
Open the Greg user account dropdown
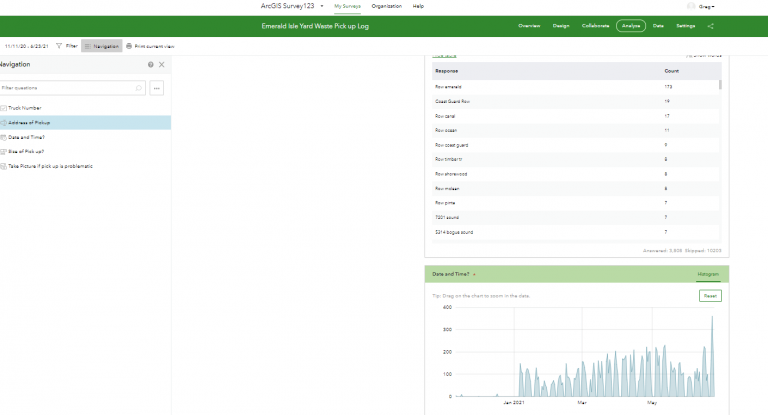706,6
